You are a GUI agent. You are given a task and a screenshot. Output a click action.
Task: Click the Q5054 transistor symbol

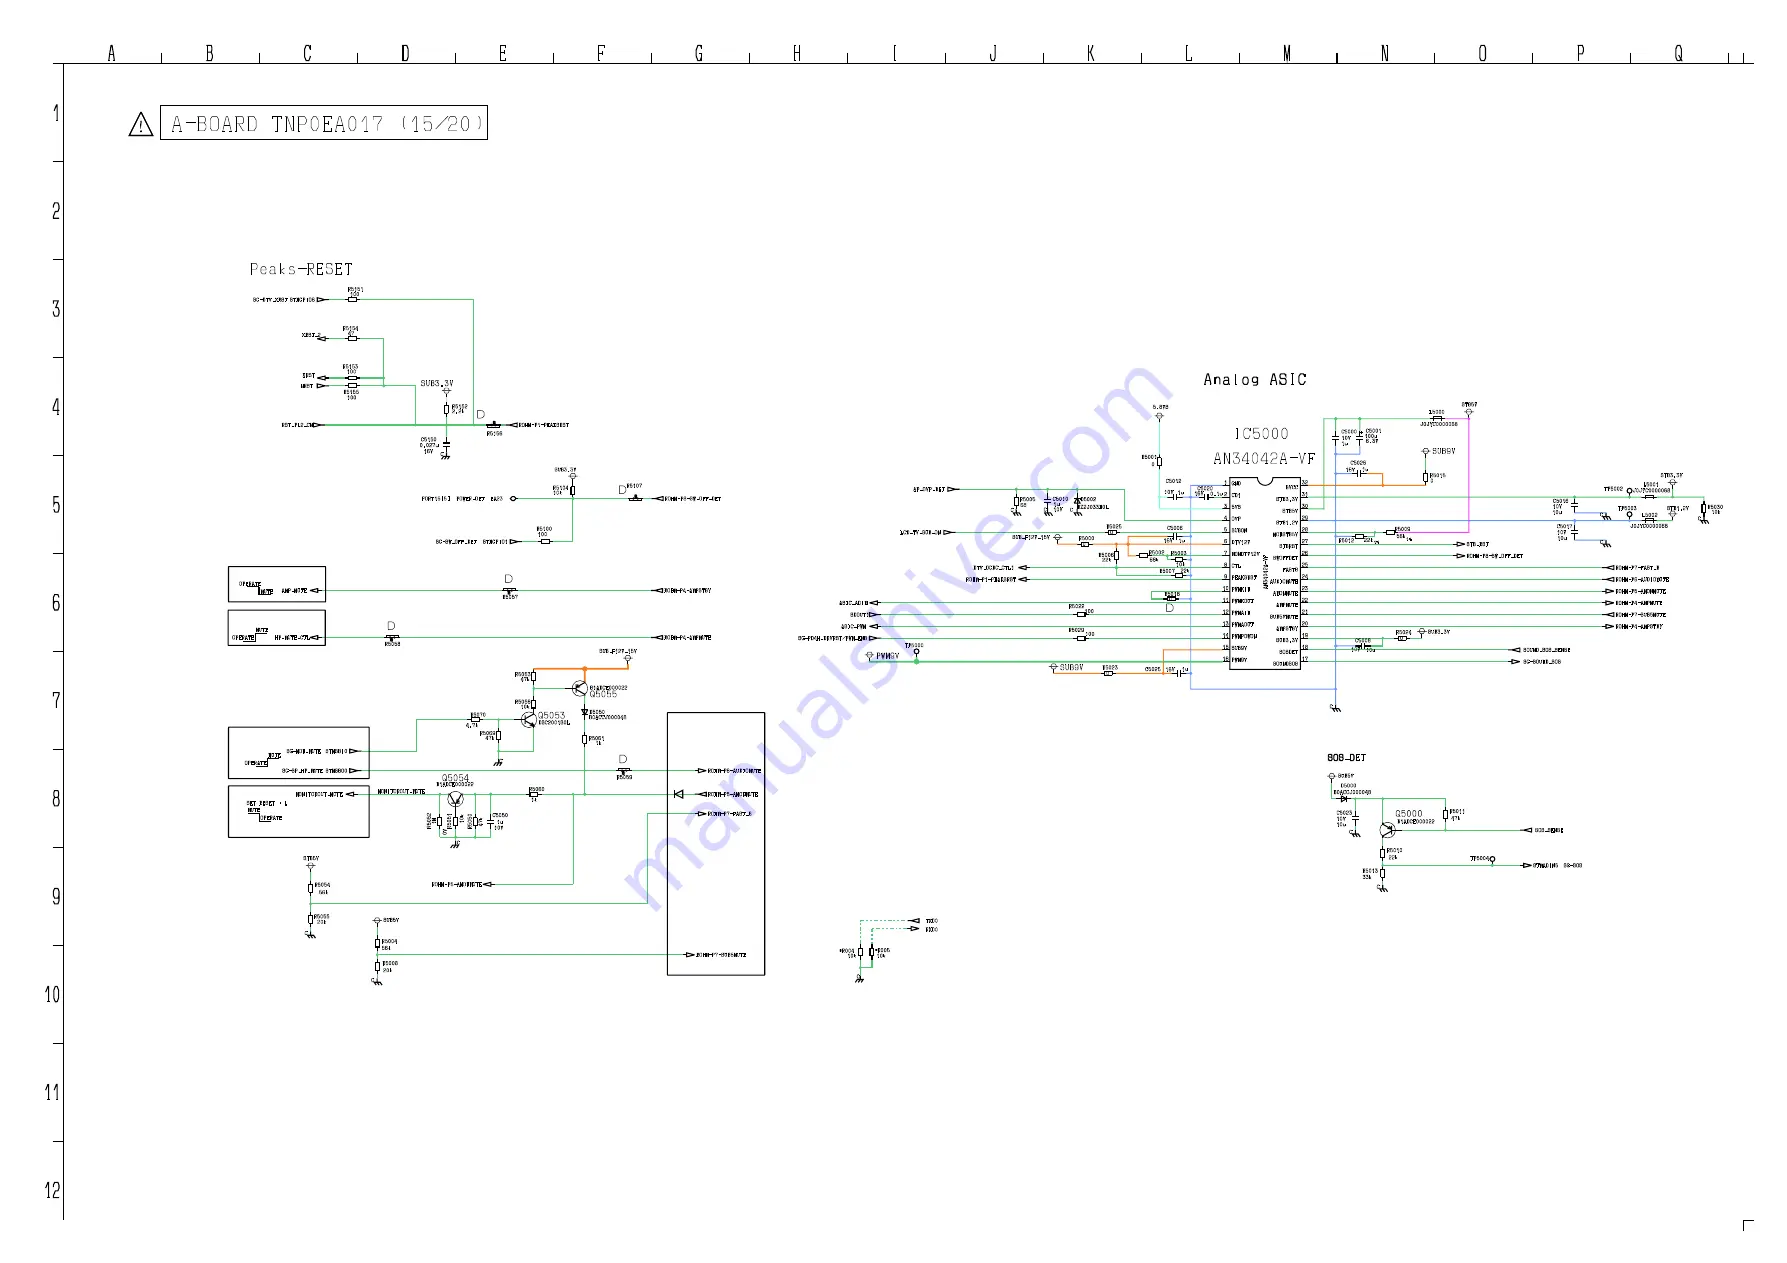pos(456,799)
